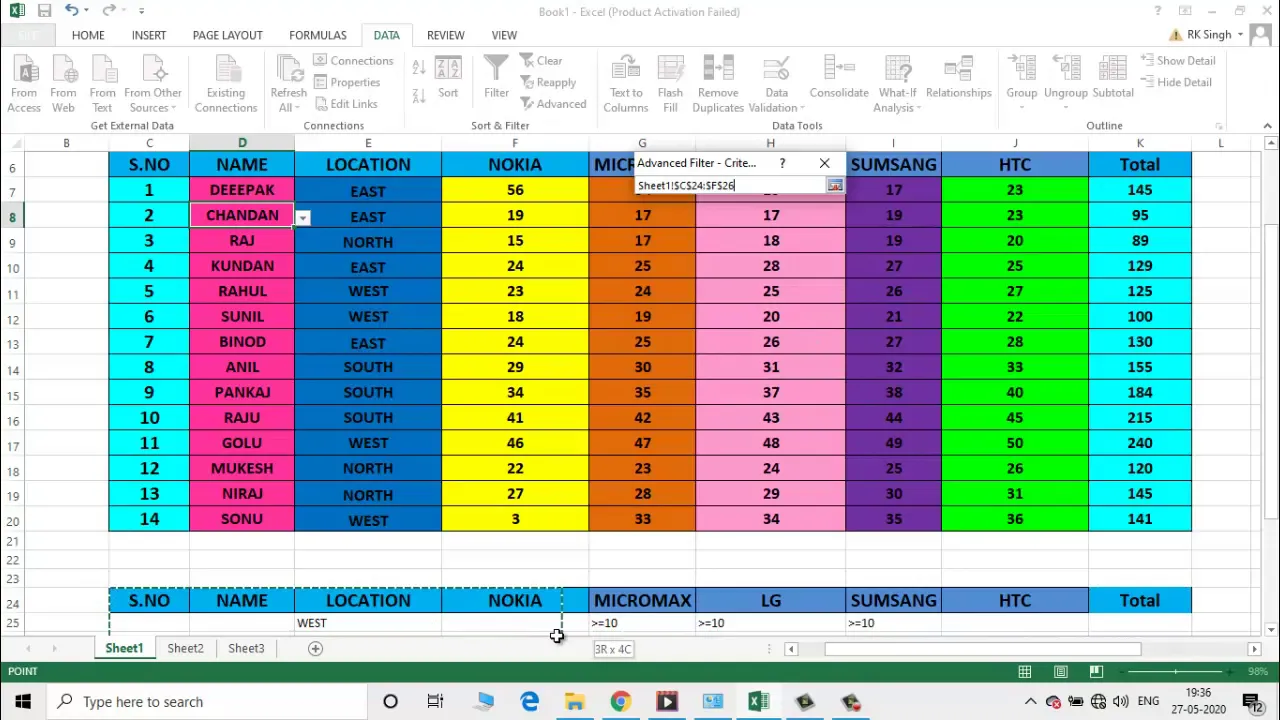Select Total cell value 240
Viewport: 1280px width, 720px height.
(x=1140, y=443)
